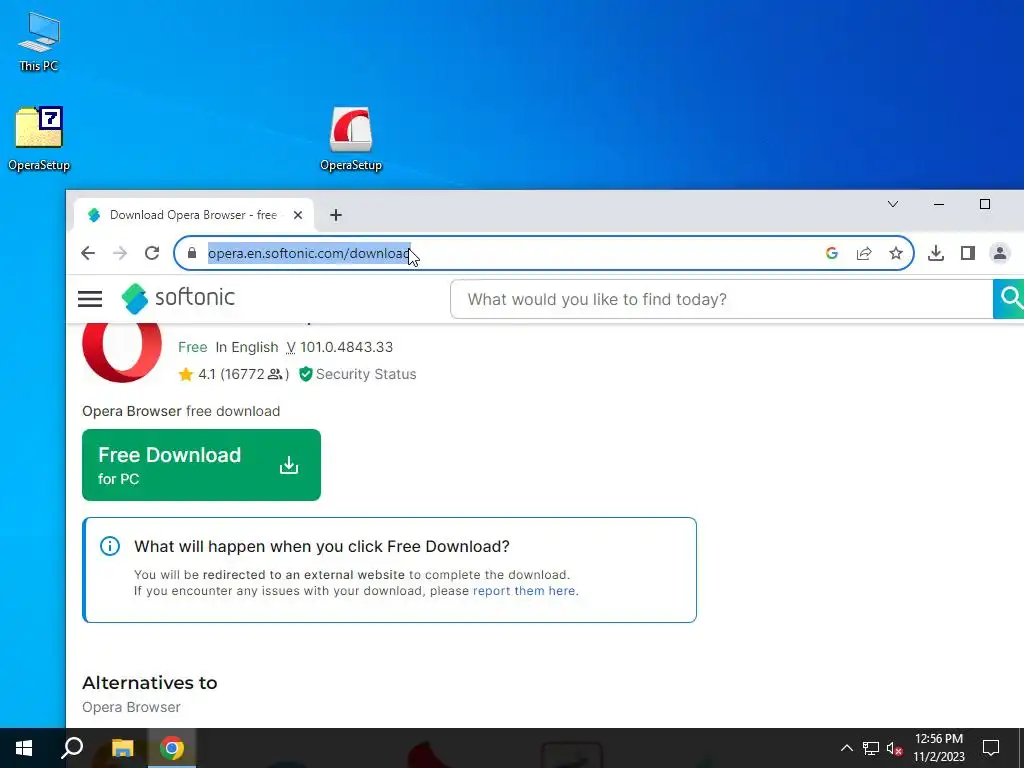
Task: Click the Softonic logo
Action: click(178, 298)
